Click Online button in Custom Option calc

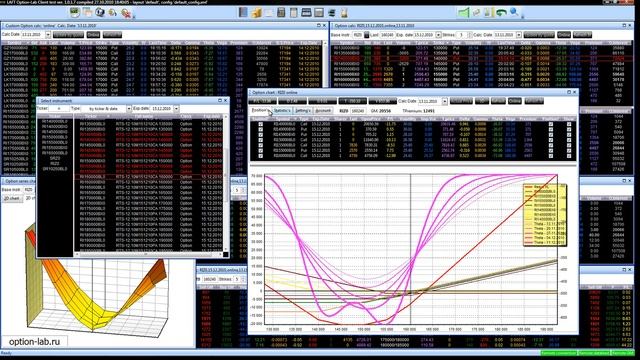click(93, 35)
